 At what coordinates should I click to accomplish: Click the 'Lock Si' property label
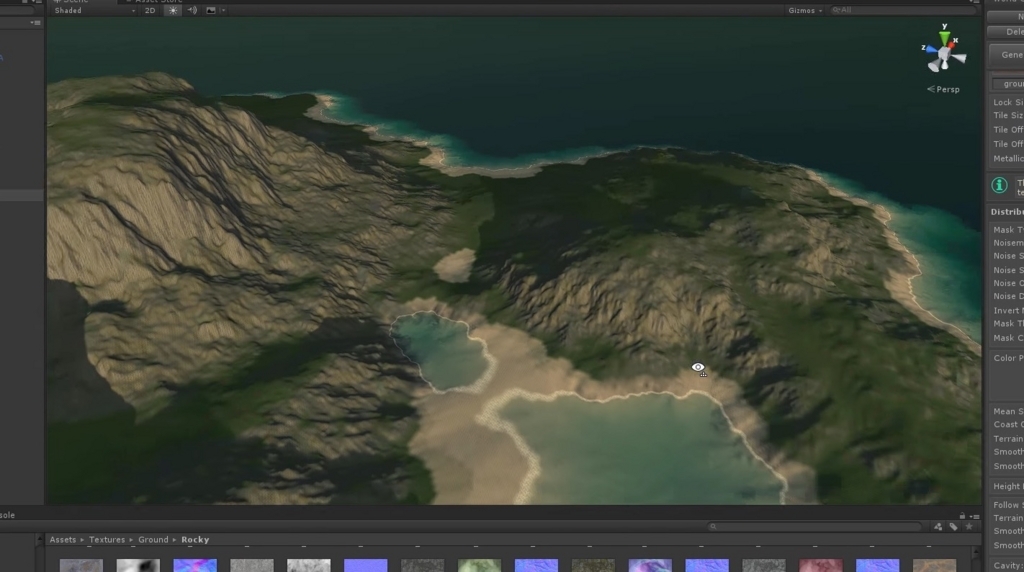(x=1008, y=103)
